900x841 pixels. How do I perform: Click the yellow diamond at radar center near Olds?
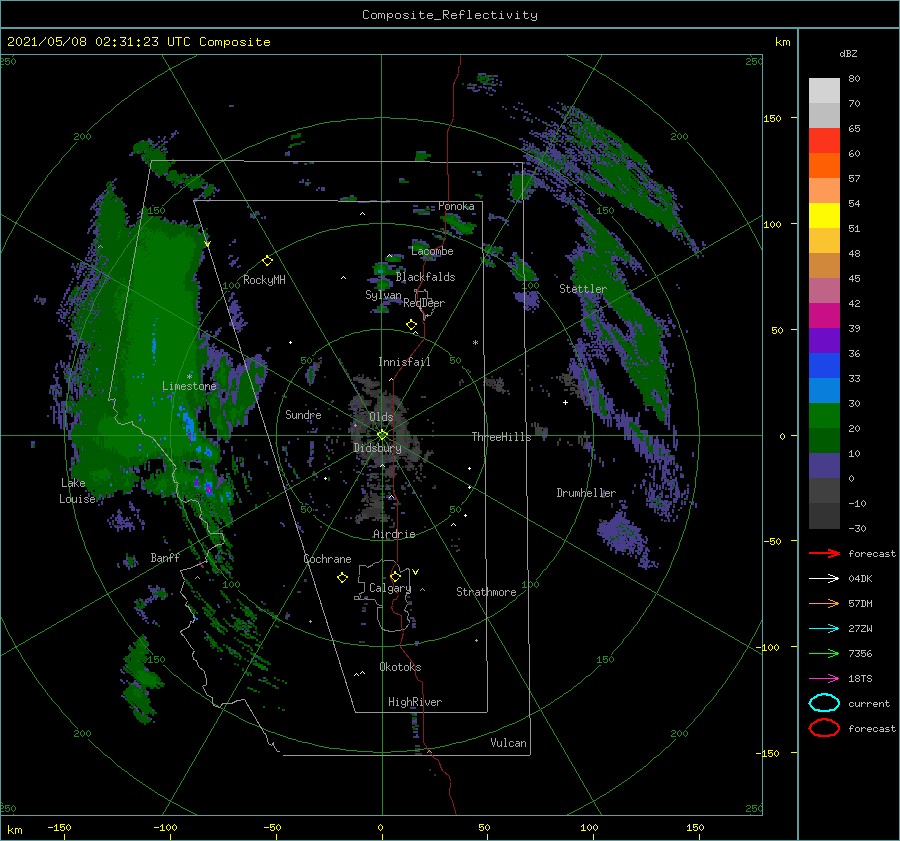382,435
